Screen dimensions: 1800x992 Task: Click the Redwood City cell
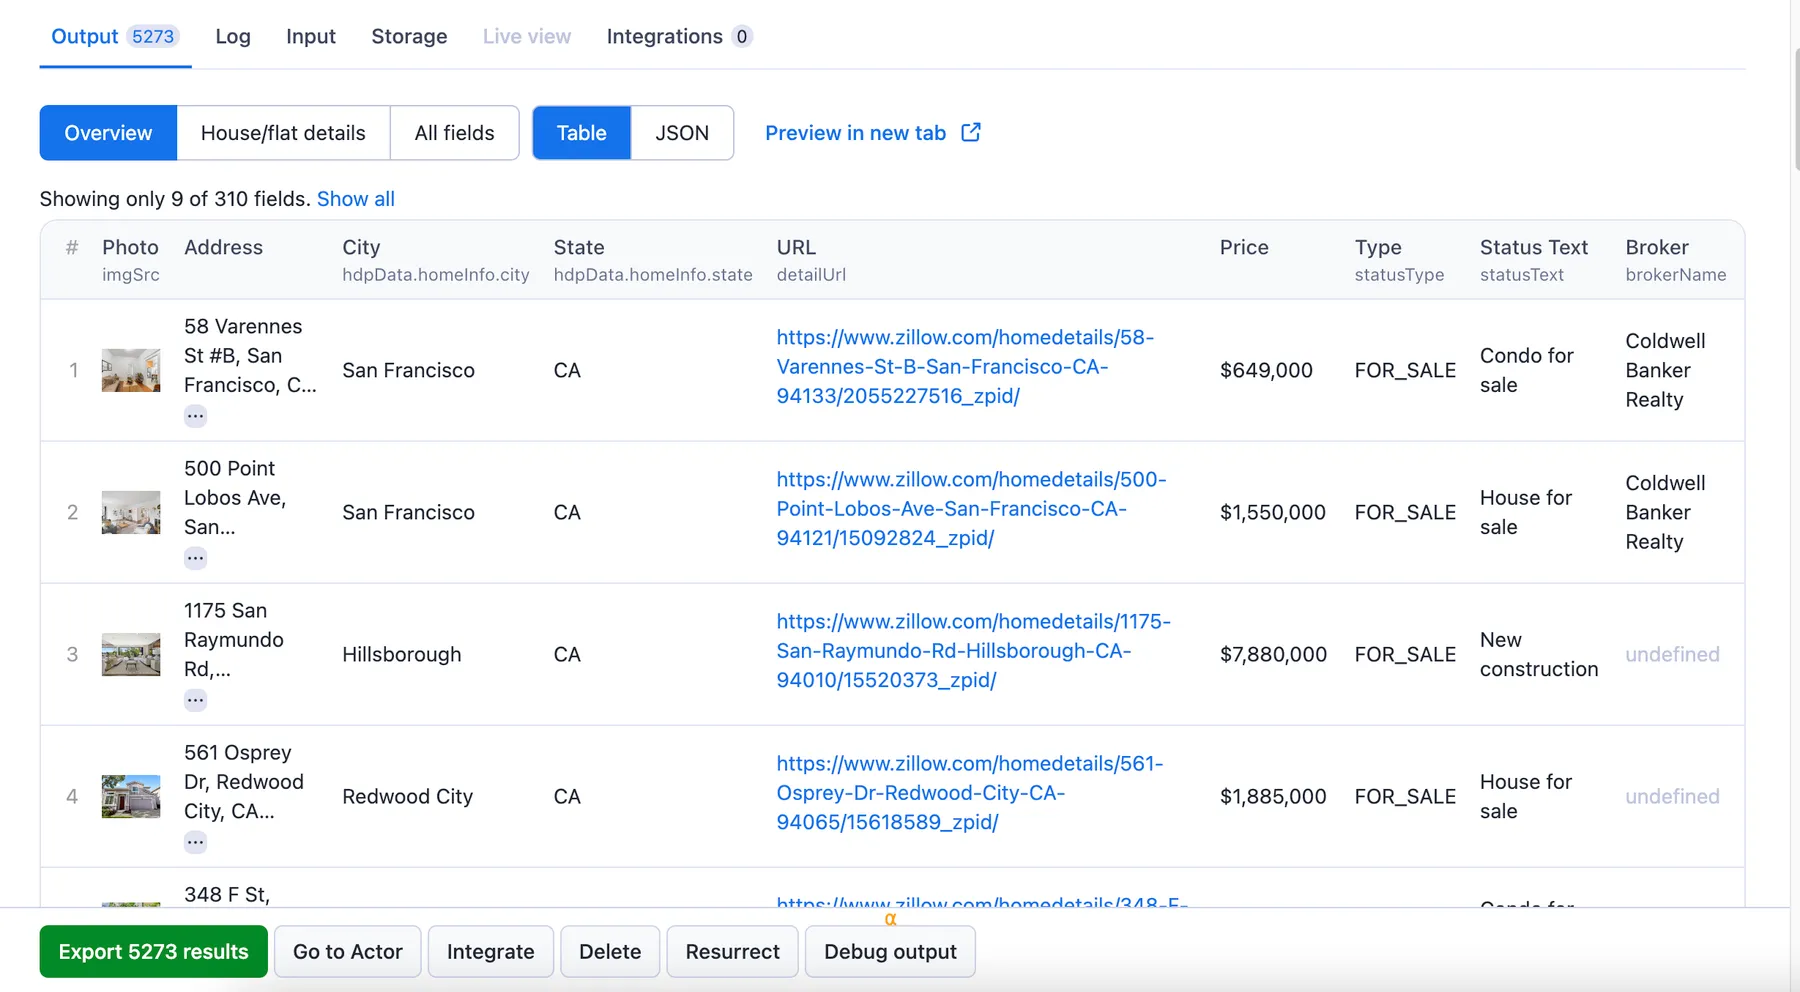(x=407, y=796)
